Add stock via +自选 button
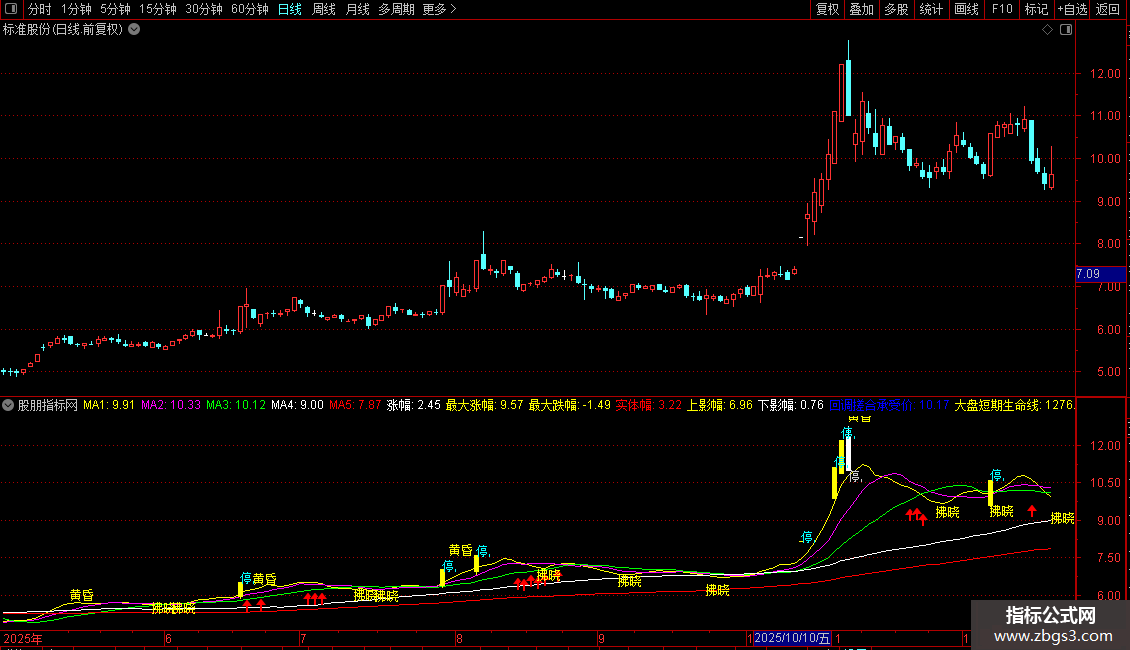 (1072, 9)
